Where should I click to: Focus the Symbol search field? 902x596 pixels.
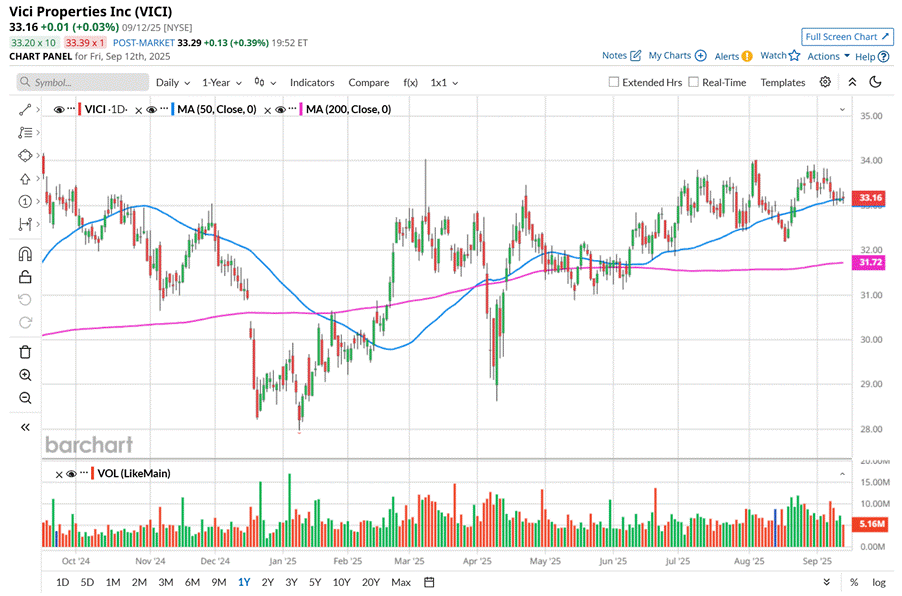[82, 82]
